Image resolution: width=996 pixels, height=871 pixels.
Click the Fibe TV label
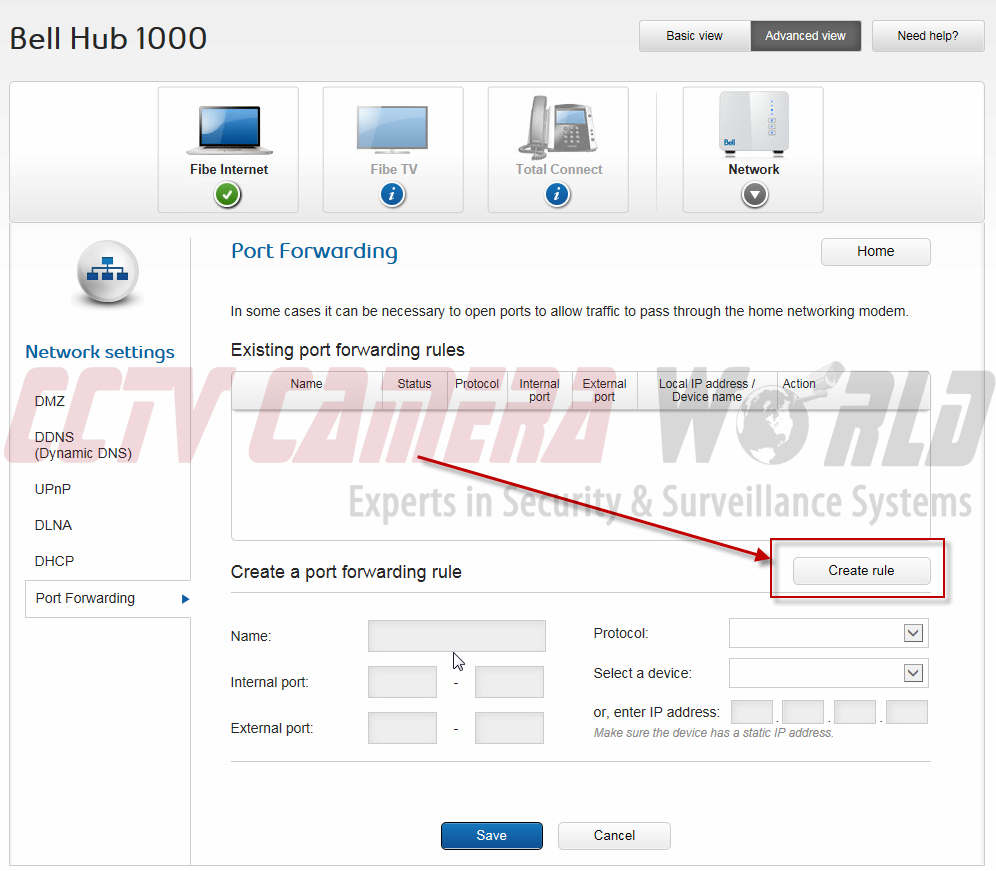[394, 170]
